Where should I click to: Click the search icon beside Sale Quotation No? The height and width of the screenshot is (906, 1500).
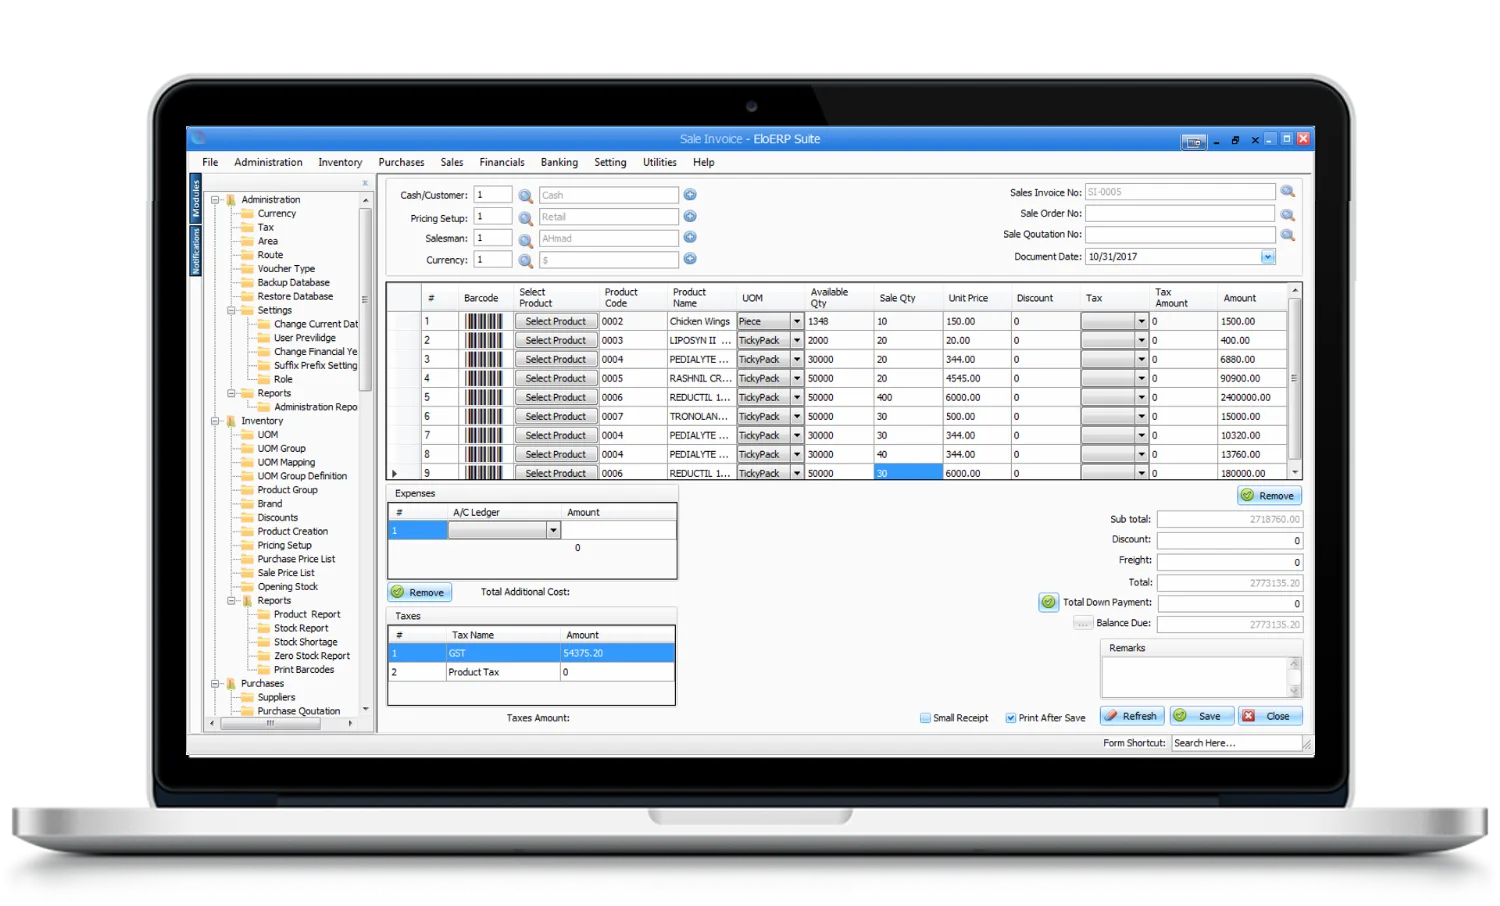(1288, 235)
